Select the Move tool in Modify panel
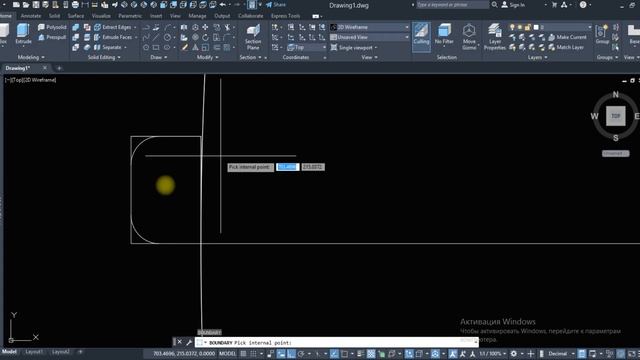Screen dimensions: 640x360 pos(205,27)
